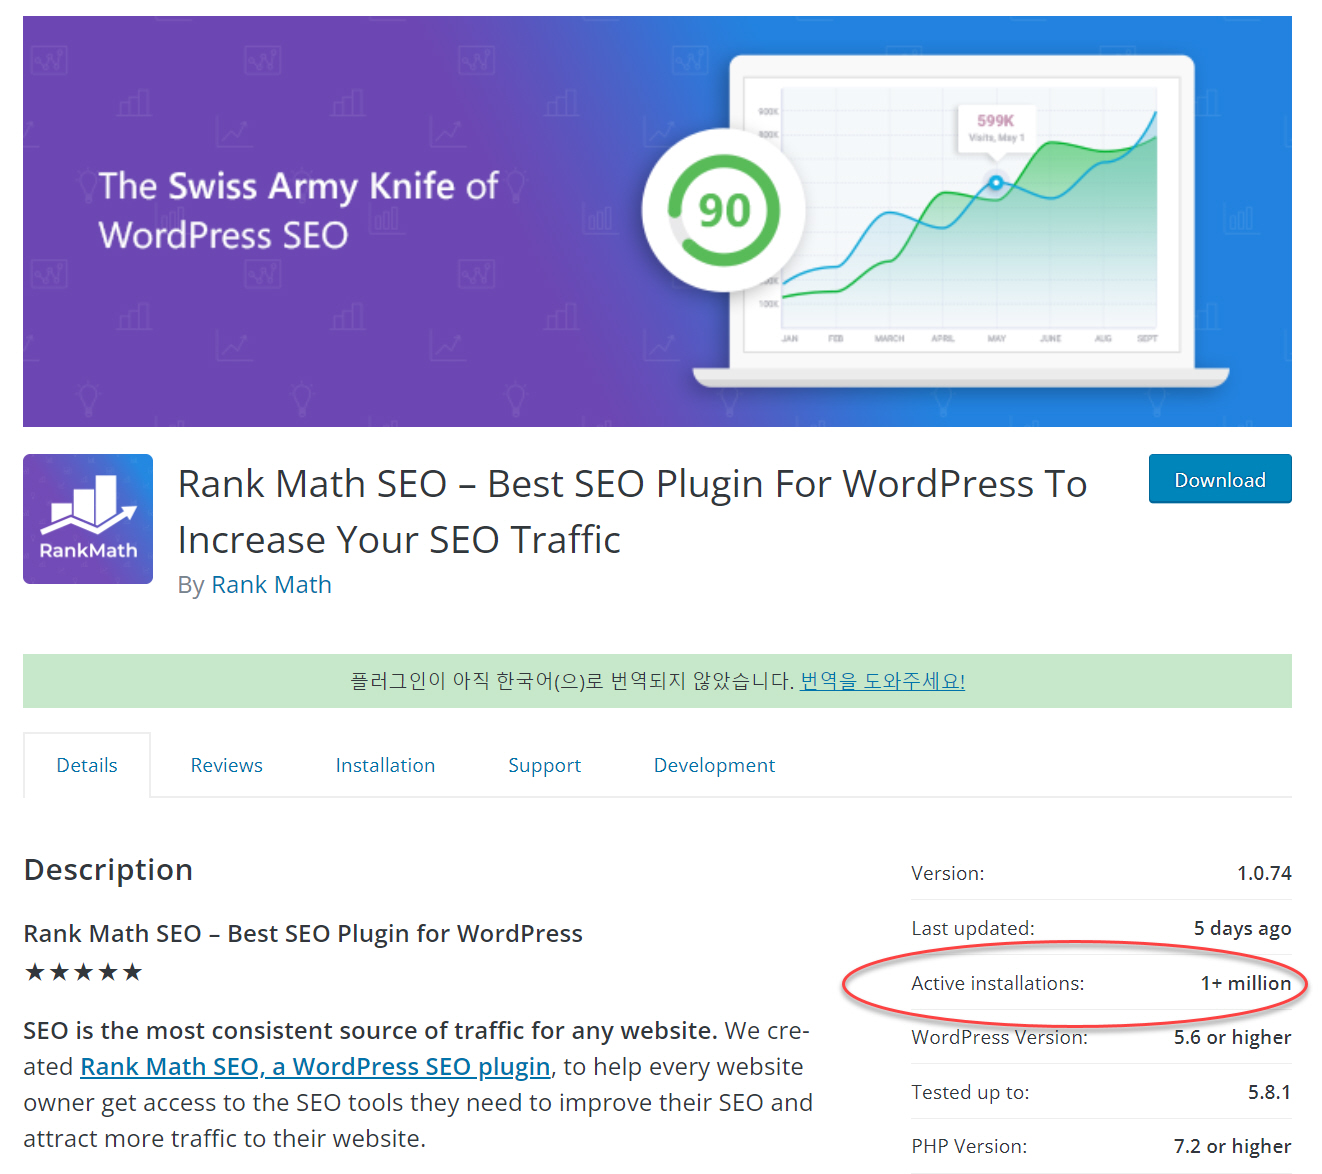Click the plugin title heading text

[632, 512]
